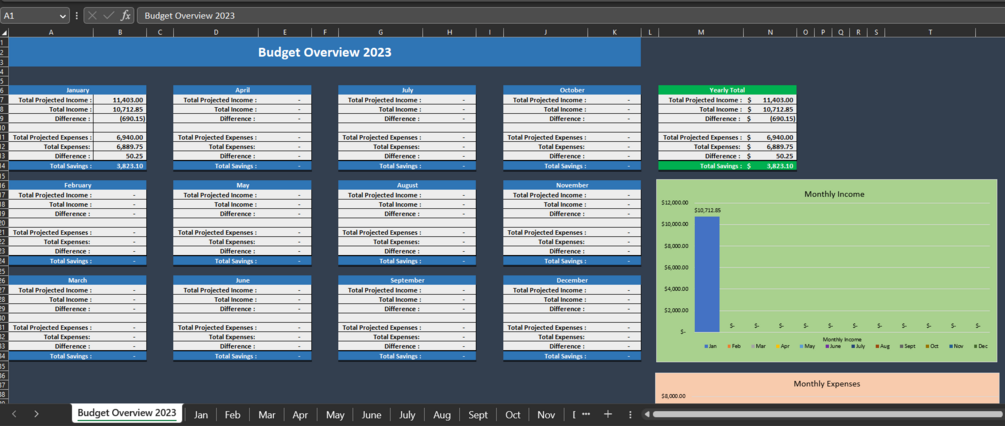
Task: Add a new sheet with plus icon
Action: (x=608, y=414)
